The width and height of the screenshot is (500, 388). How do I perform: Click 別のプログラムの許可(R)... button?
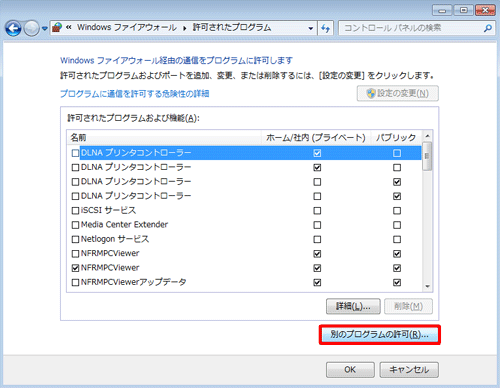380,335
